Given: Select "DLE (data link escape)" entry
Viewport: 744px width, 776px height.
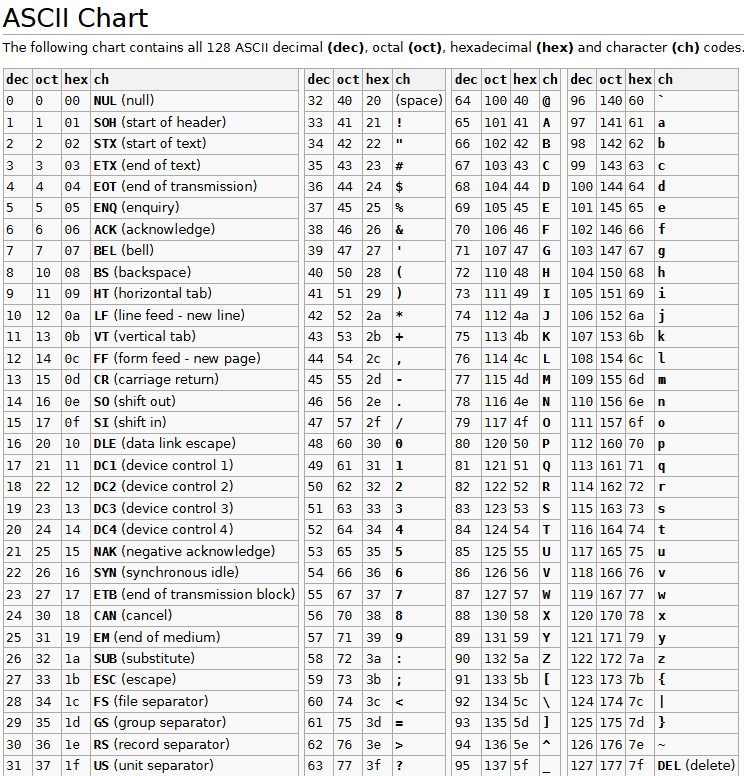Looking at the screenshot, I should pyautogui.click(x=195, y=444).
